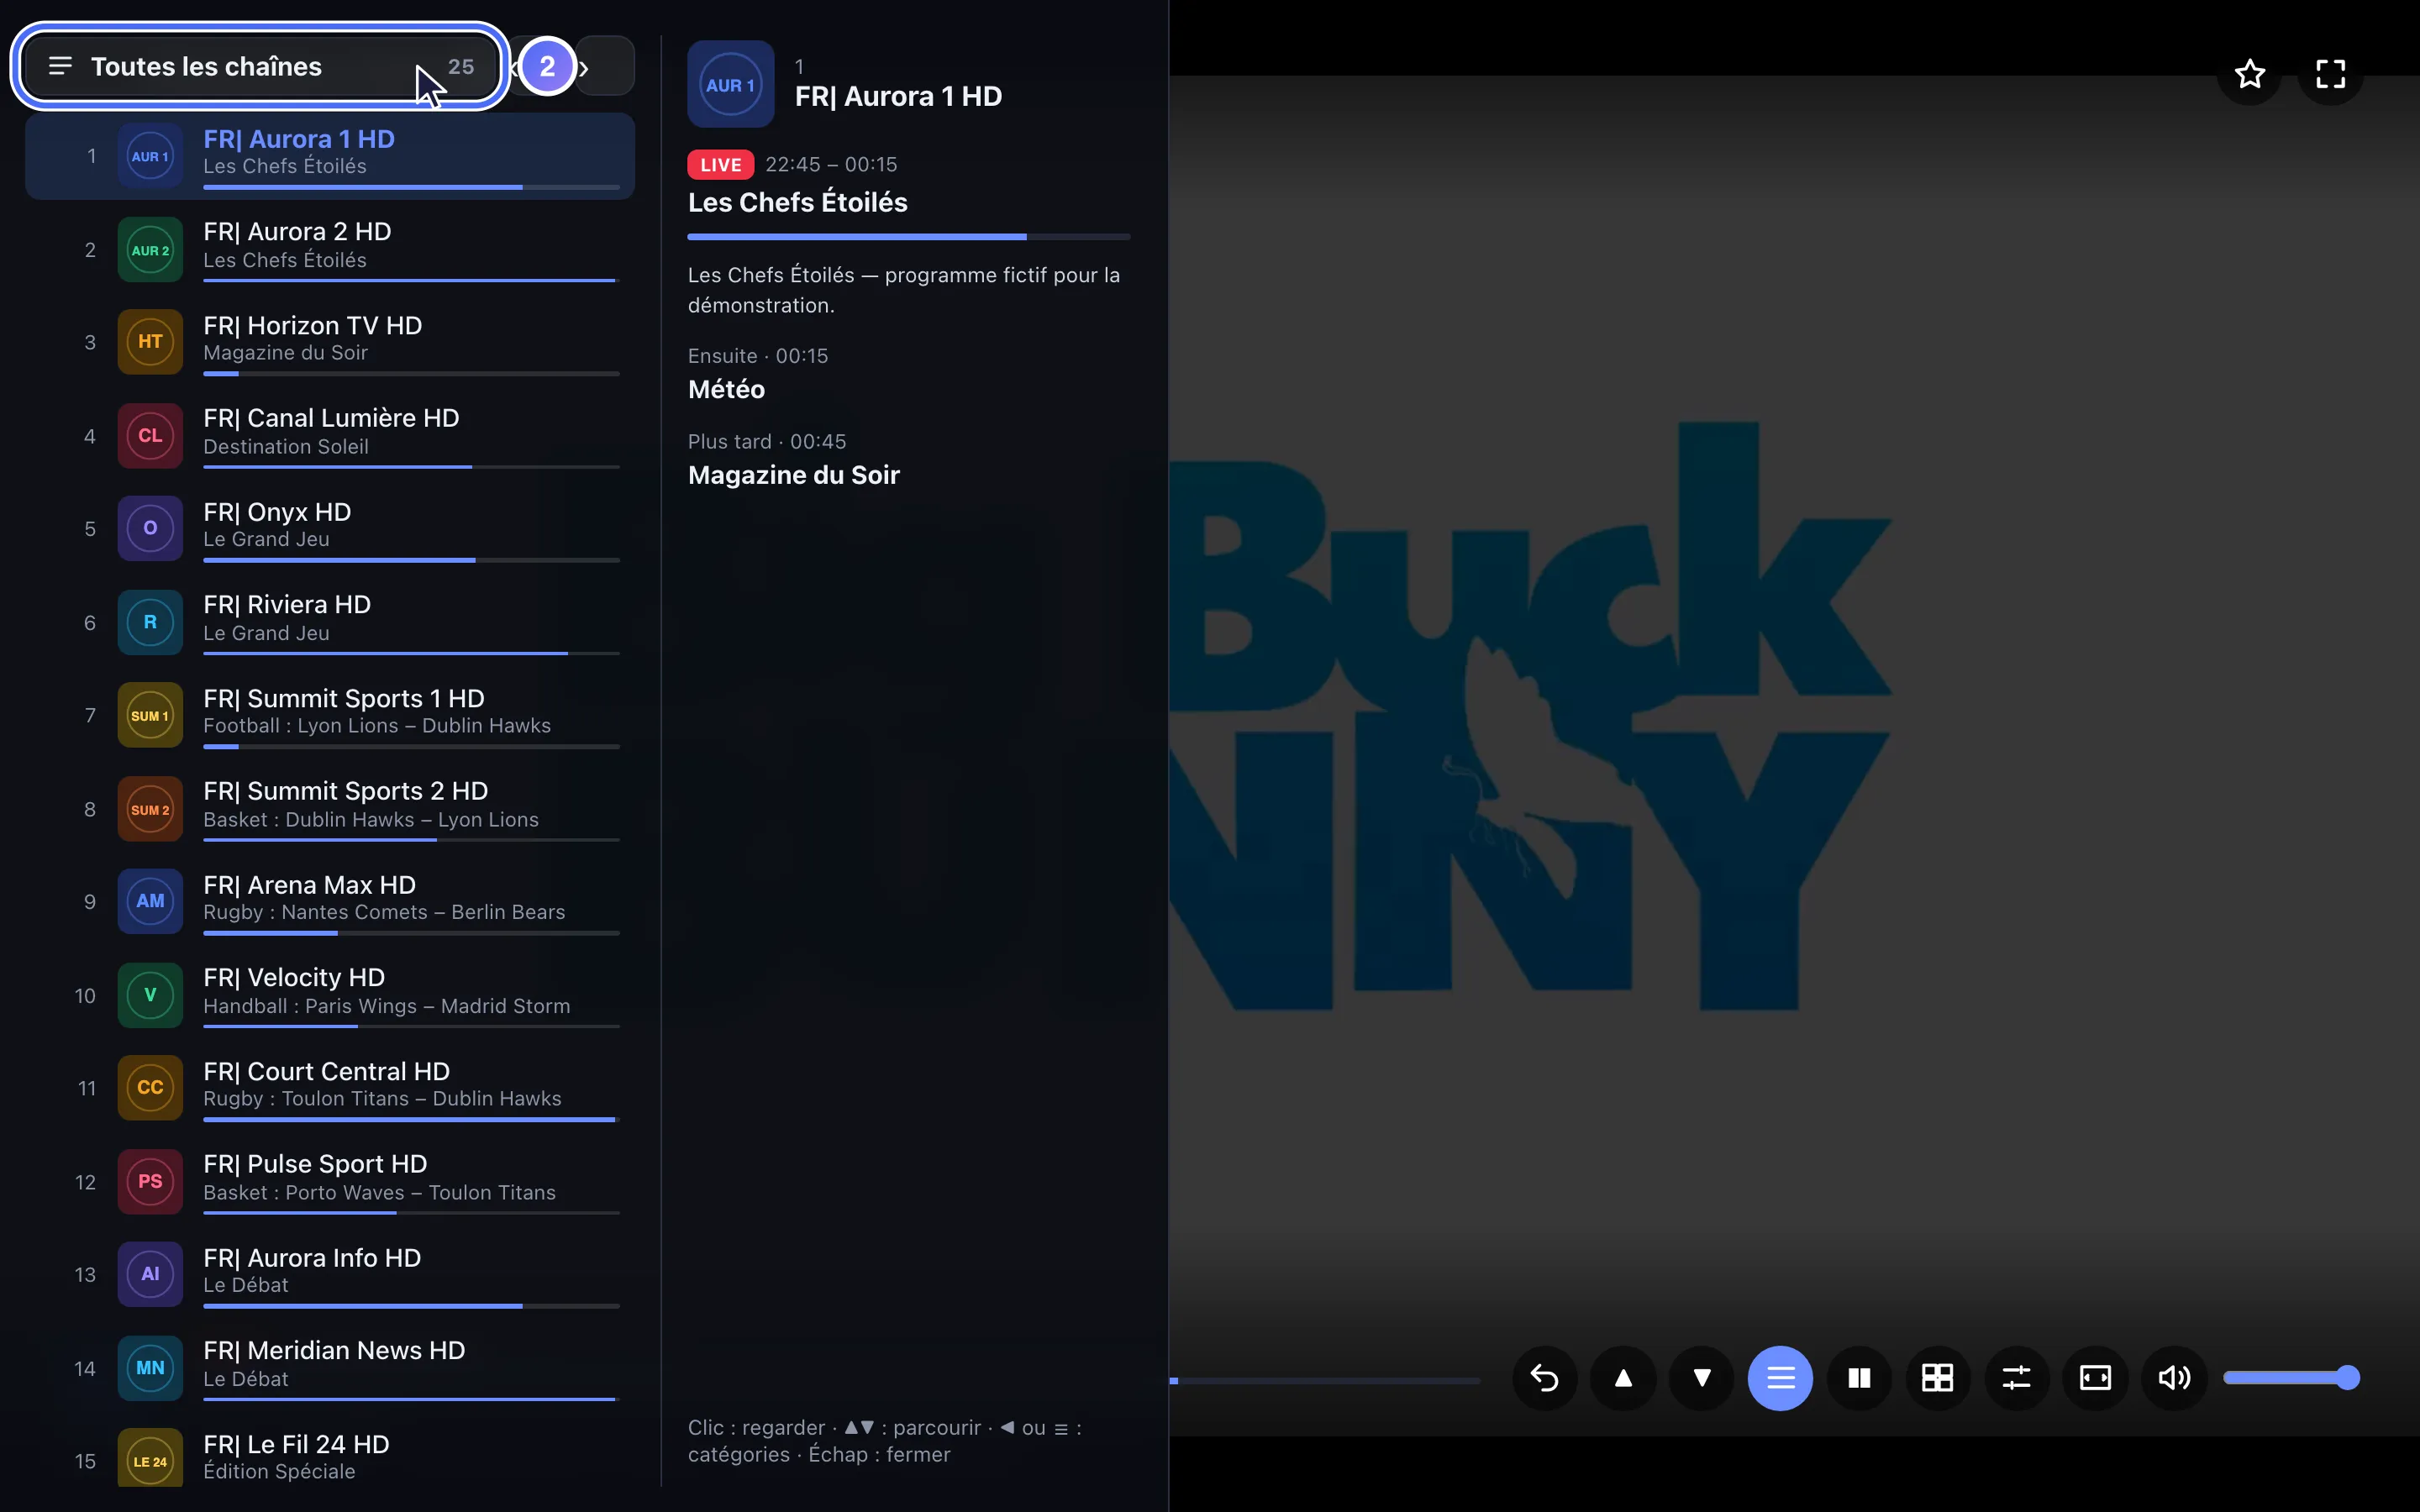Click "Destination Soleil" programme under Canal Lumière
Viewport: 2420px width, 1512px height.
tap(286, 447)
